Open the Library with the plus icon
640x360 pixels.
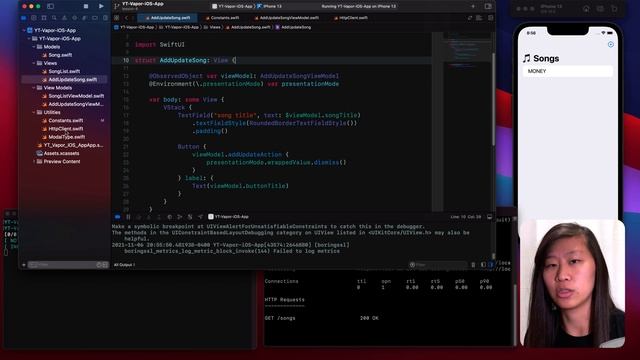click(x=473, y=6)
